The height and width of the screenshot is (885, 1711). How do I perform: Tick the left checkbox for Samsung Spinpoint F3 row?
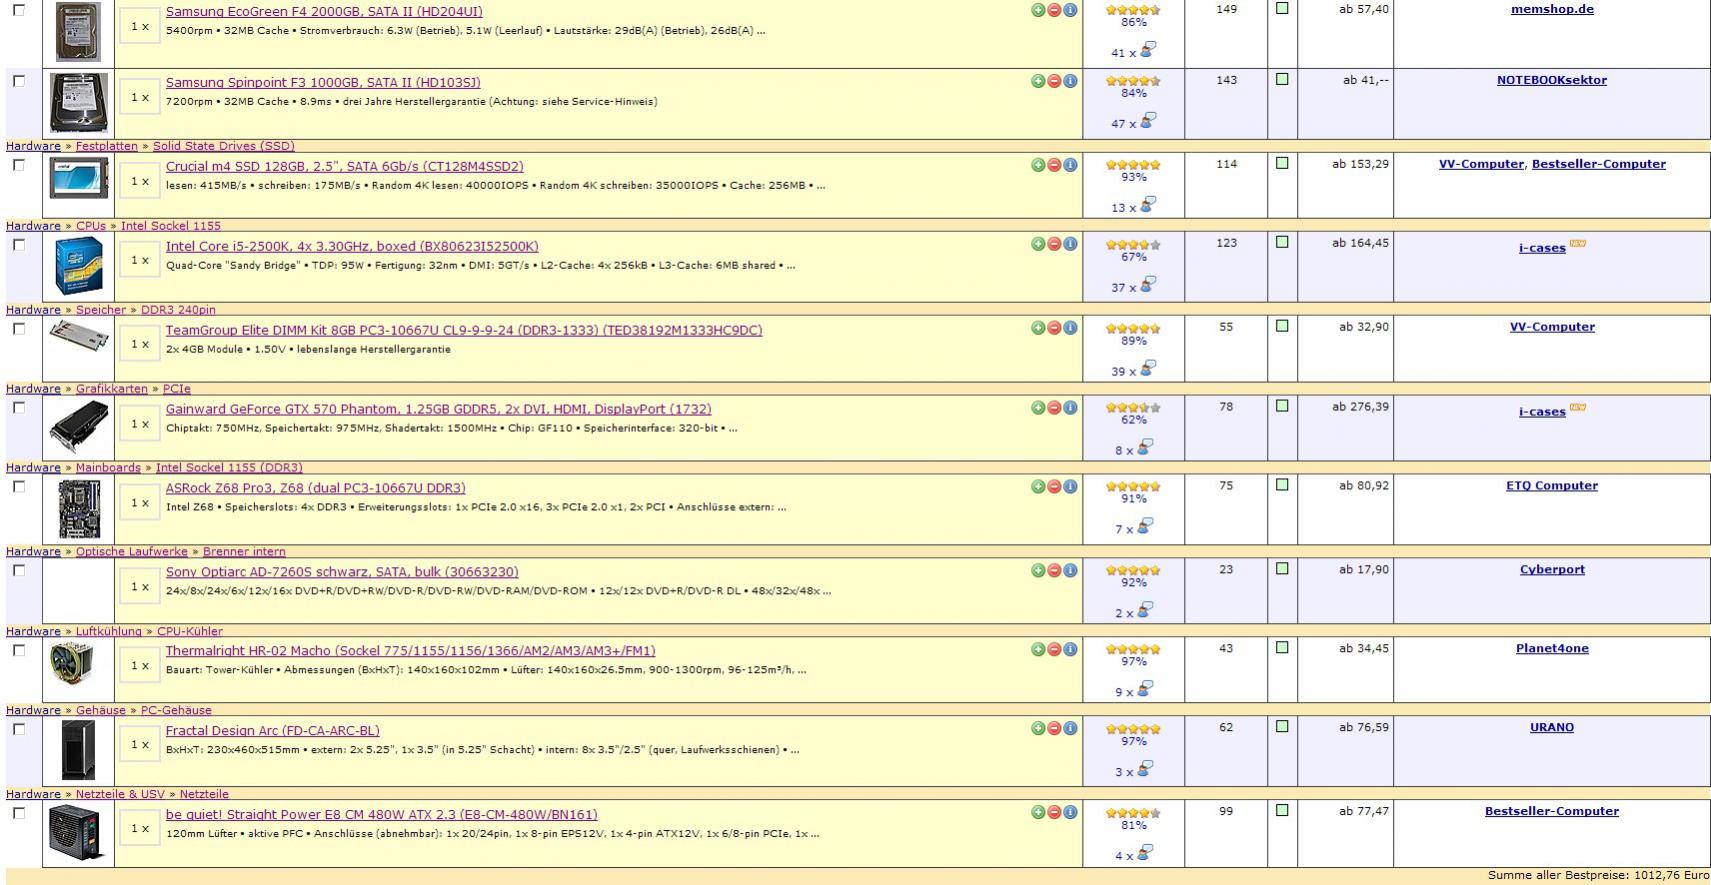pyautogui.click(x=19, y=81)
